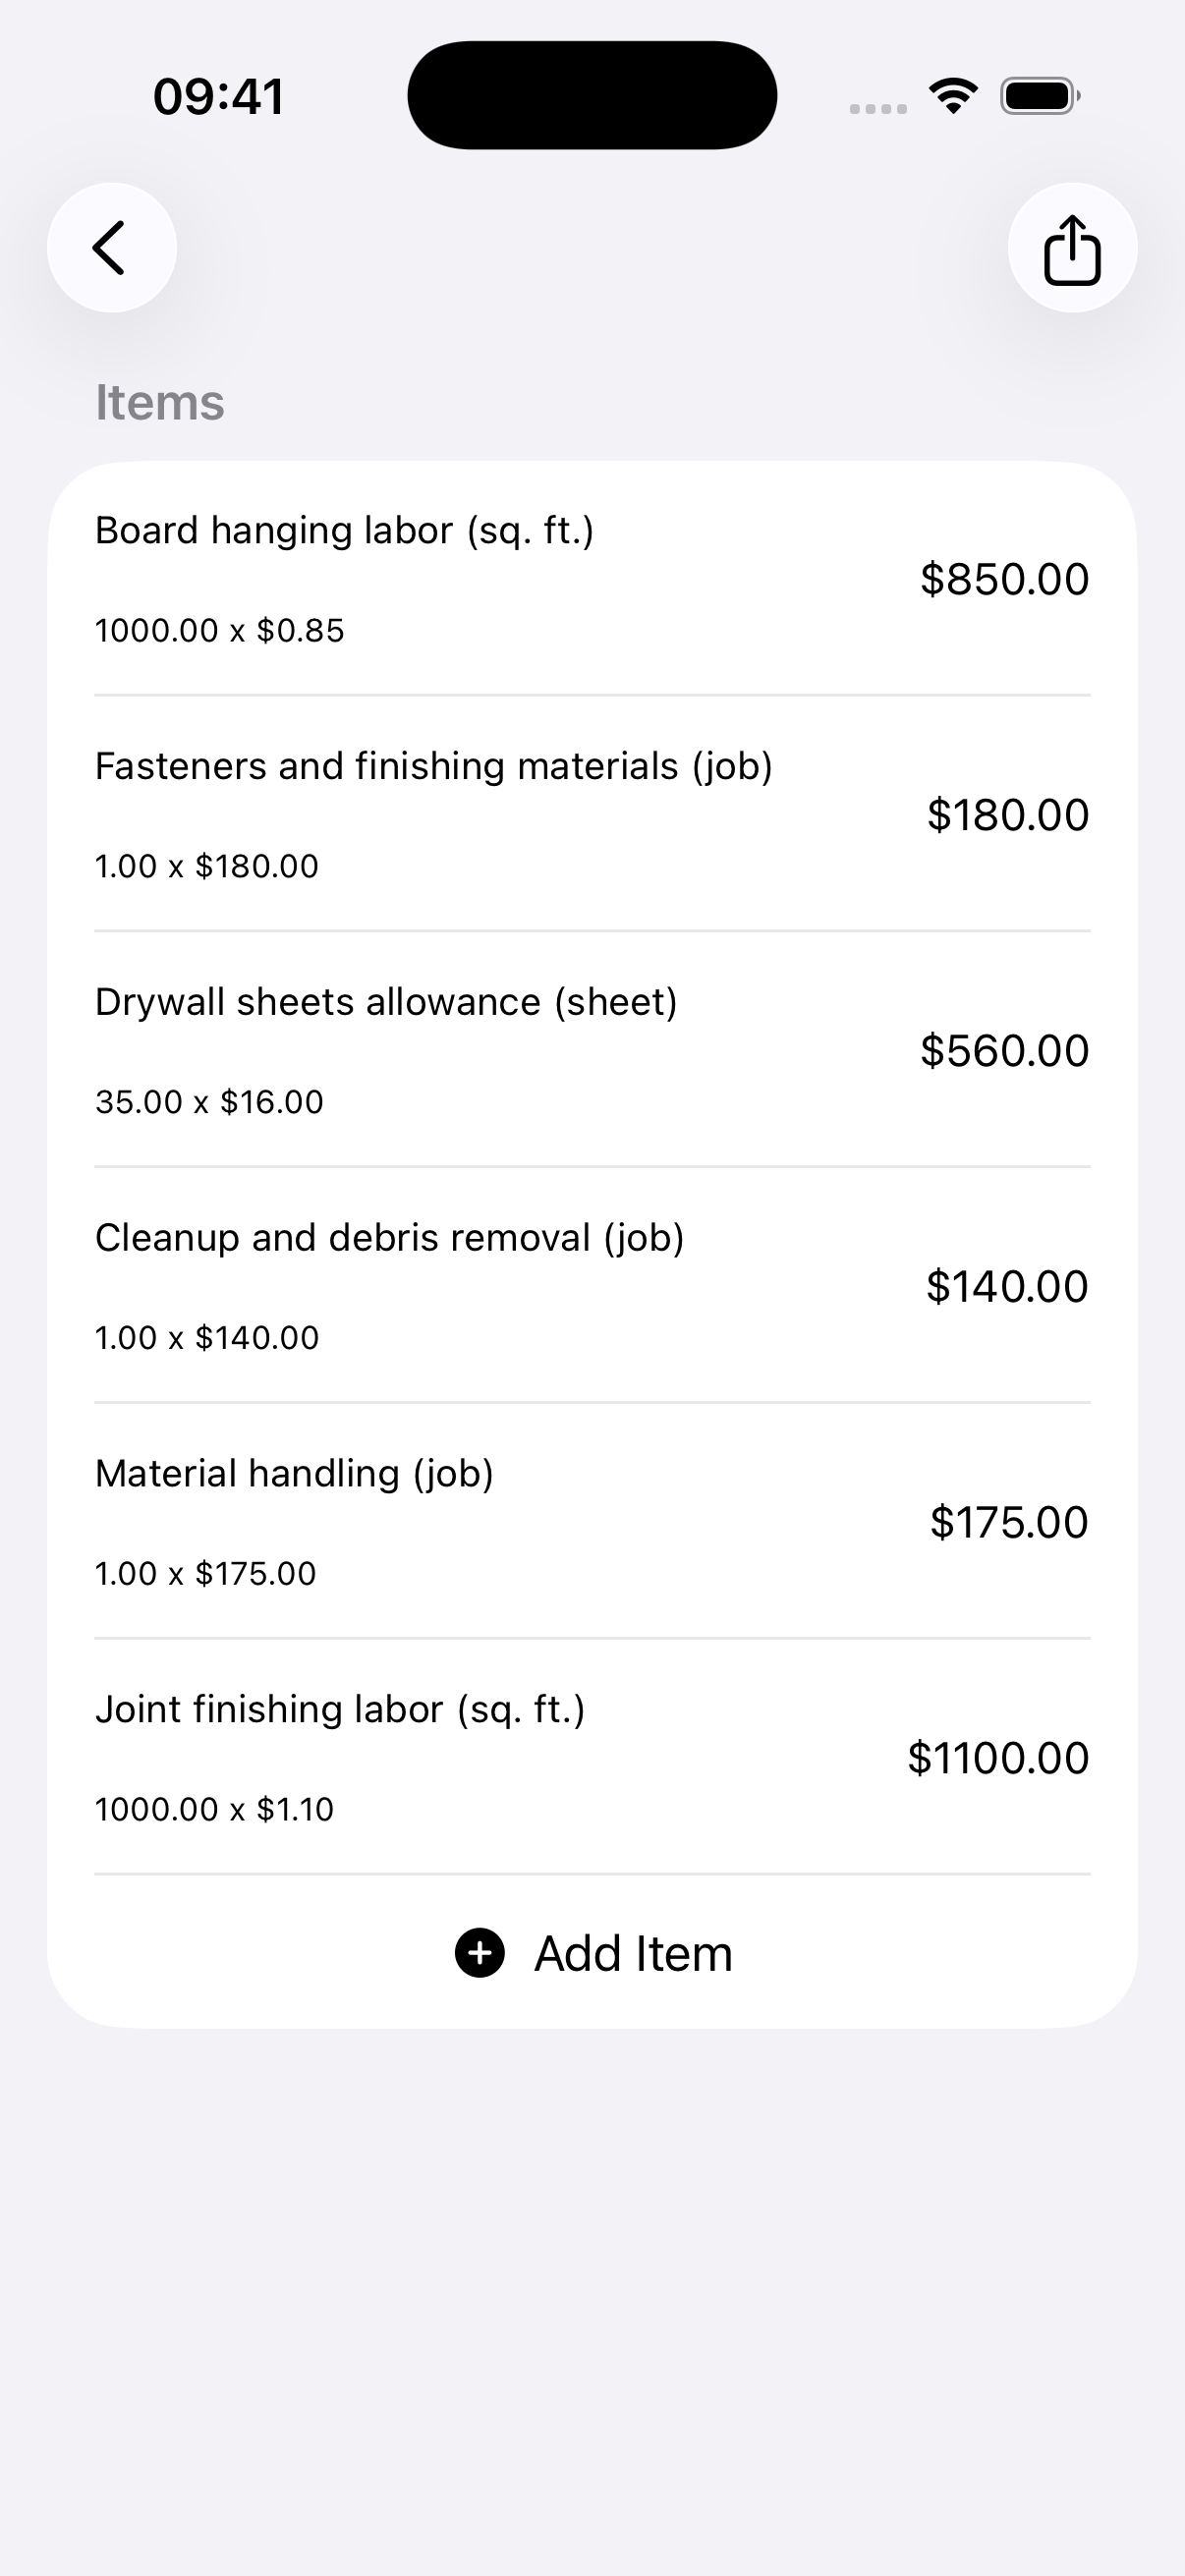
Task: Tap the Items section header
Action: coord(160,402)
